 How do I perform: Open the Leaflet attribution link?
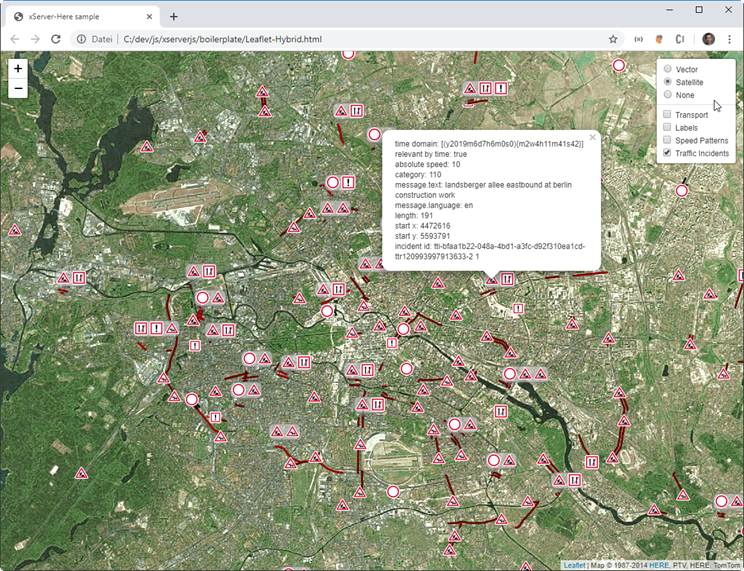tap(574, 565)
